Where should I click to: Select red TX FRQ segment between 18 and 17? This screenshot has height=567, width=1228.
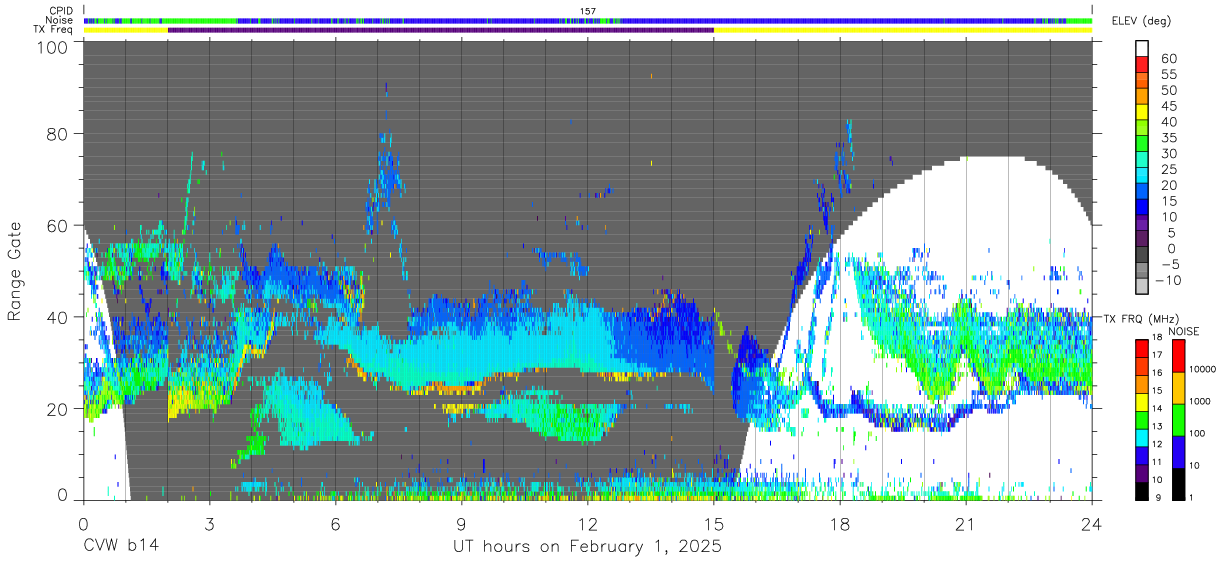1143,347
